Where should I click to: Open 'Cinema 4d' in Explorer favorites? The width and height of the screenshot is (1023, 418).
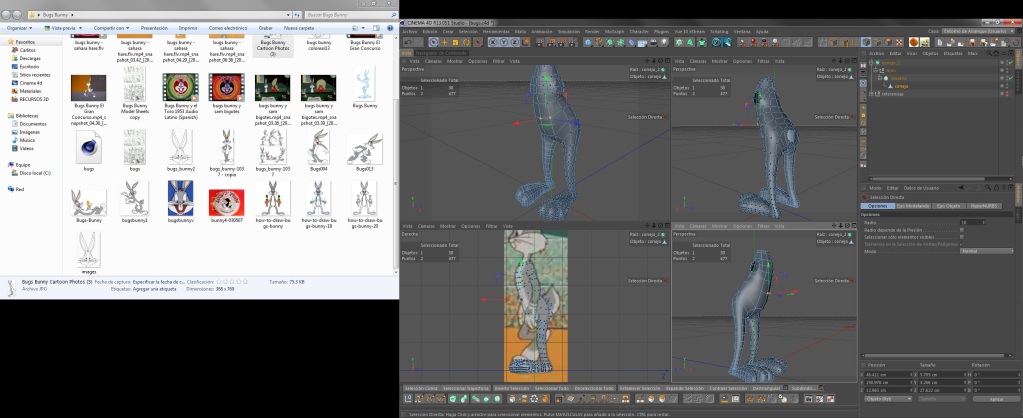pos(31,83)
